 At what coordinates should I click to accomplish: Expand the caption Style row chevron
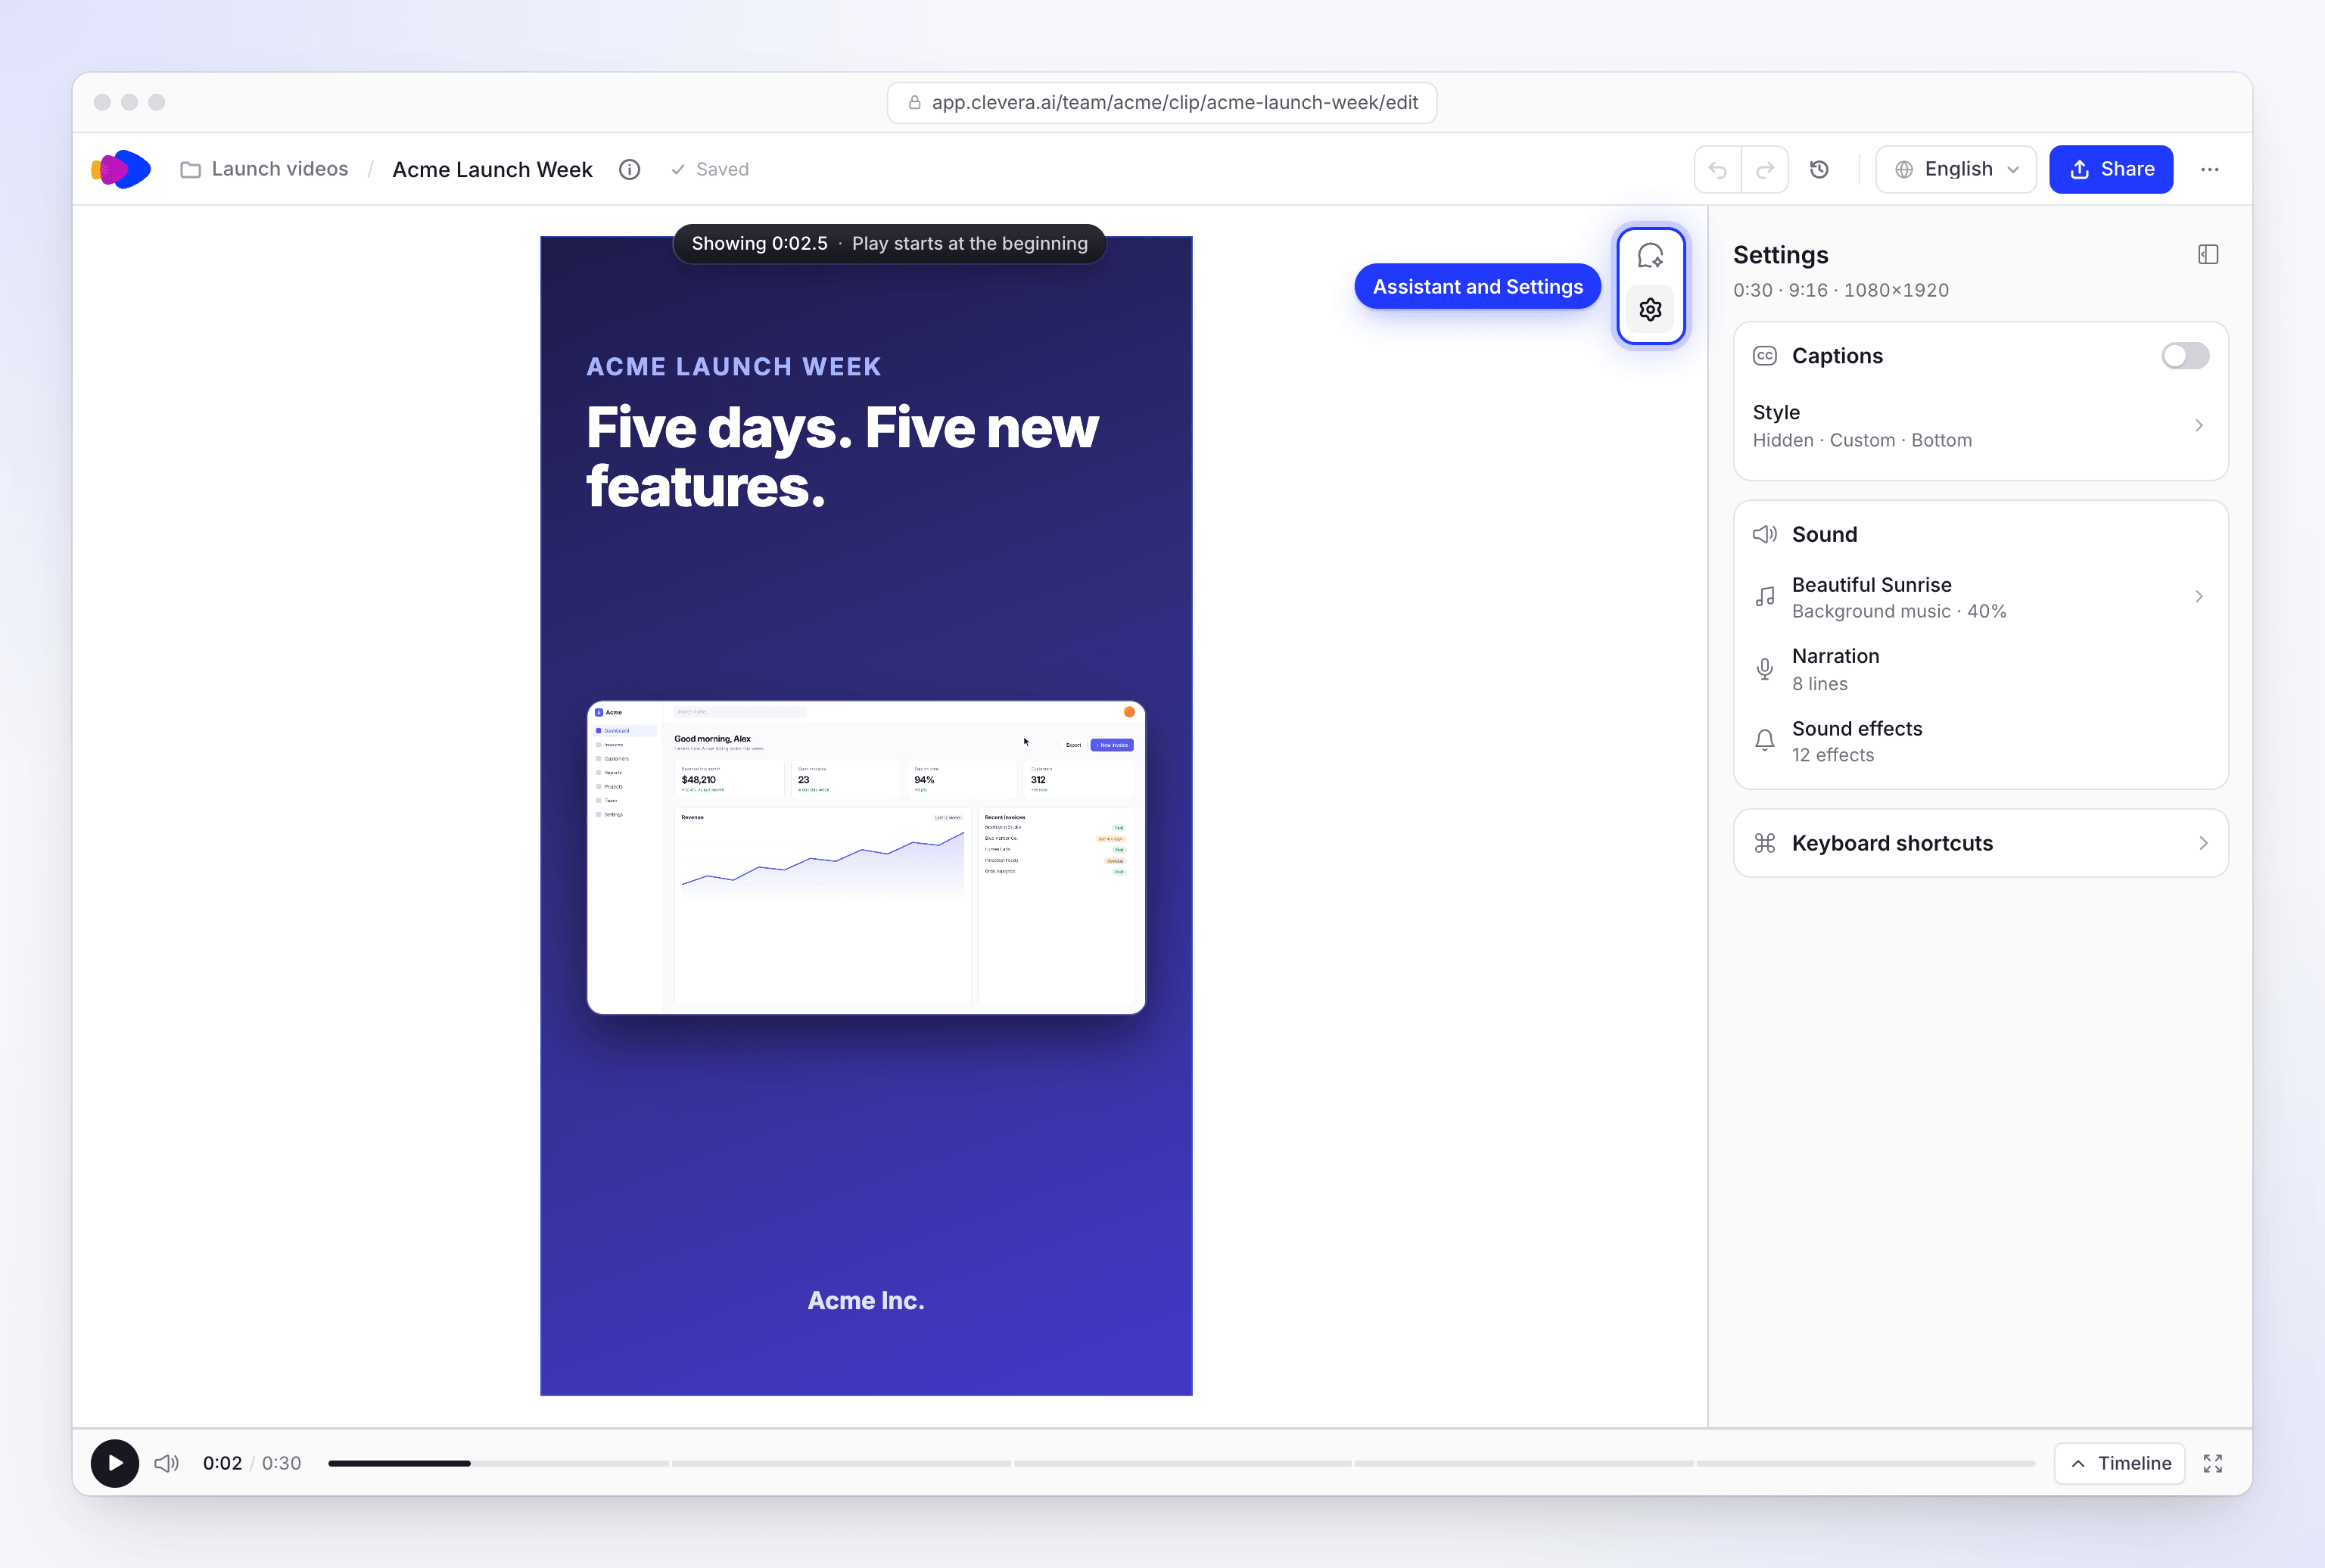[x=2198, y=426]
